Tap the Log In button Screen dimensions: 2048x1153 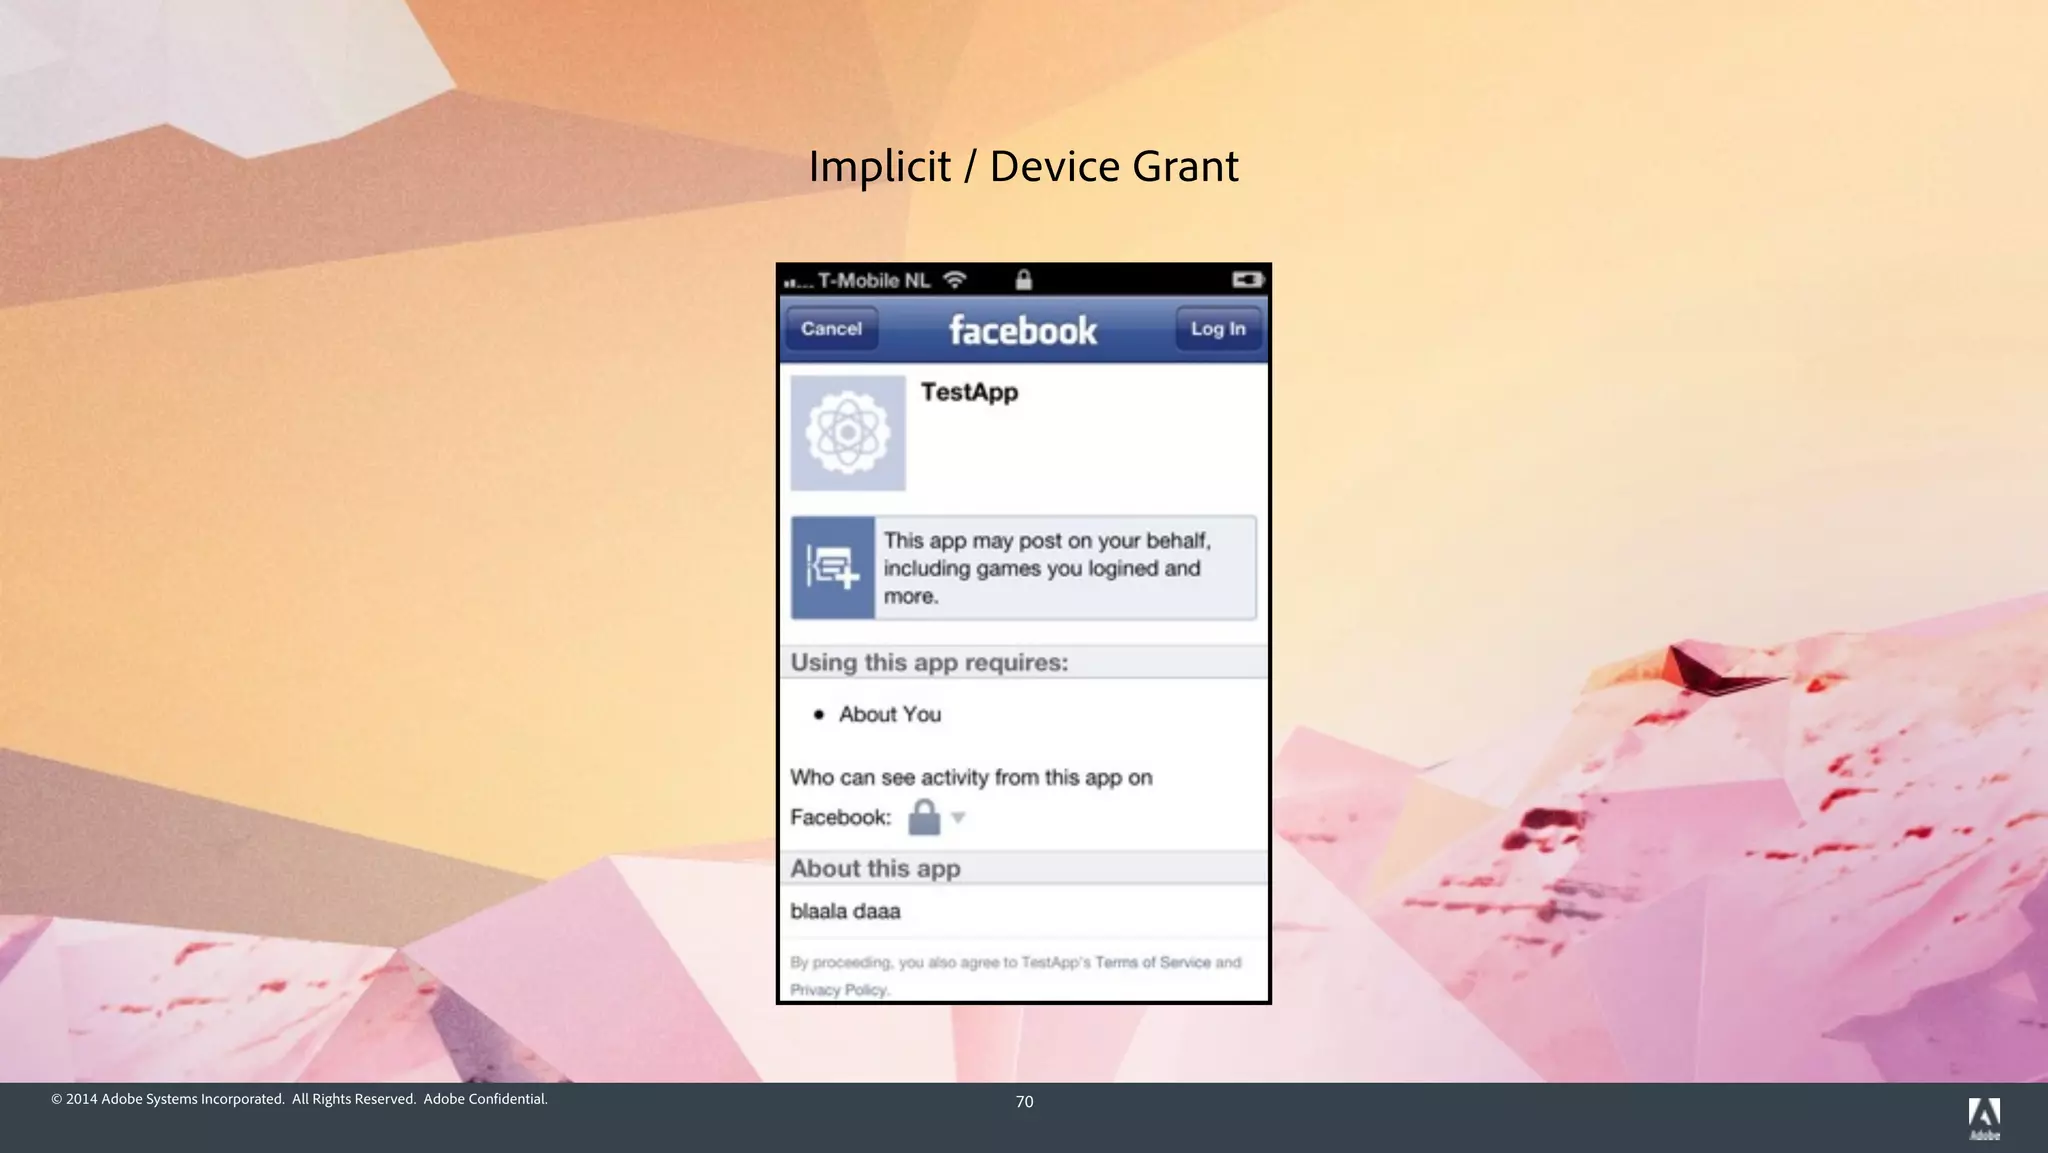[1217, 329]
